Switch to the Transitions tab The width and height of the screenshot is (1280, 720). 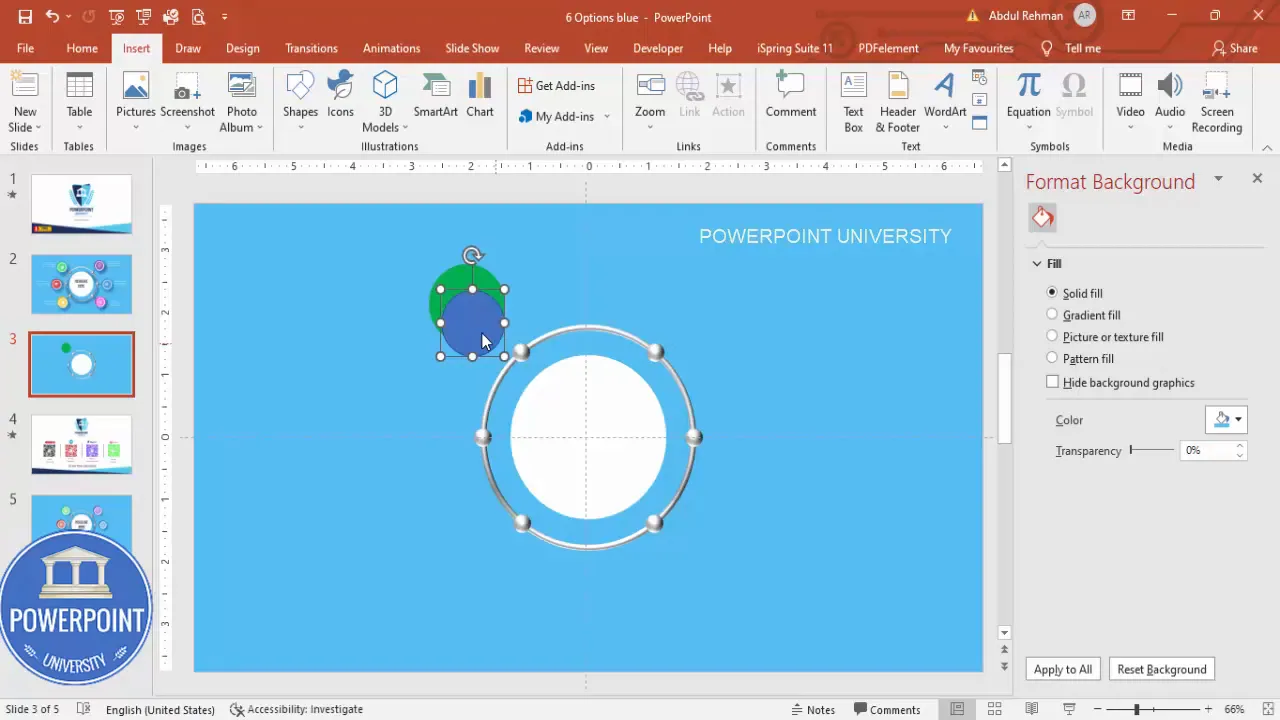[311, 48]
